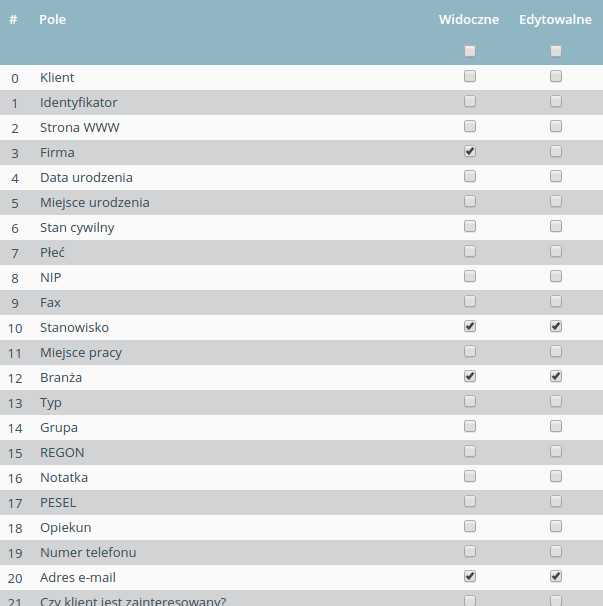The height and width of the screenshot is (606, 603).
Task: Disable Edytowalne for Branża
Action: click(x=556, y=376)
